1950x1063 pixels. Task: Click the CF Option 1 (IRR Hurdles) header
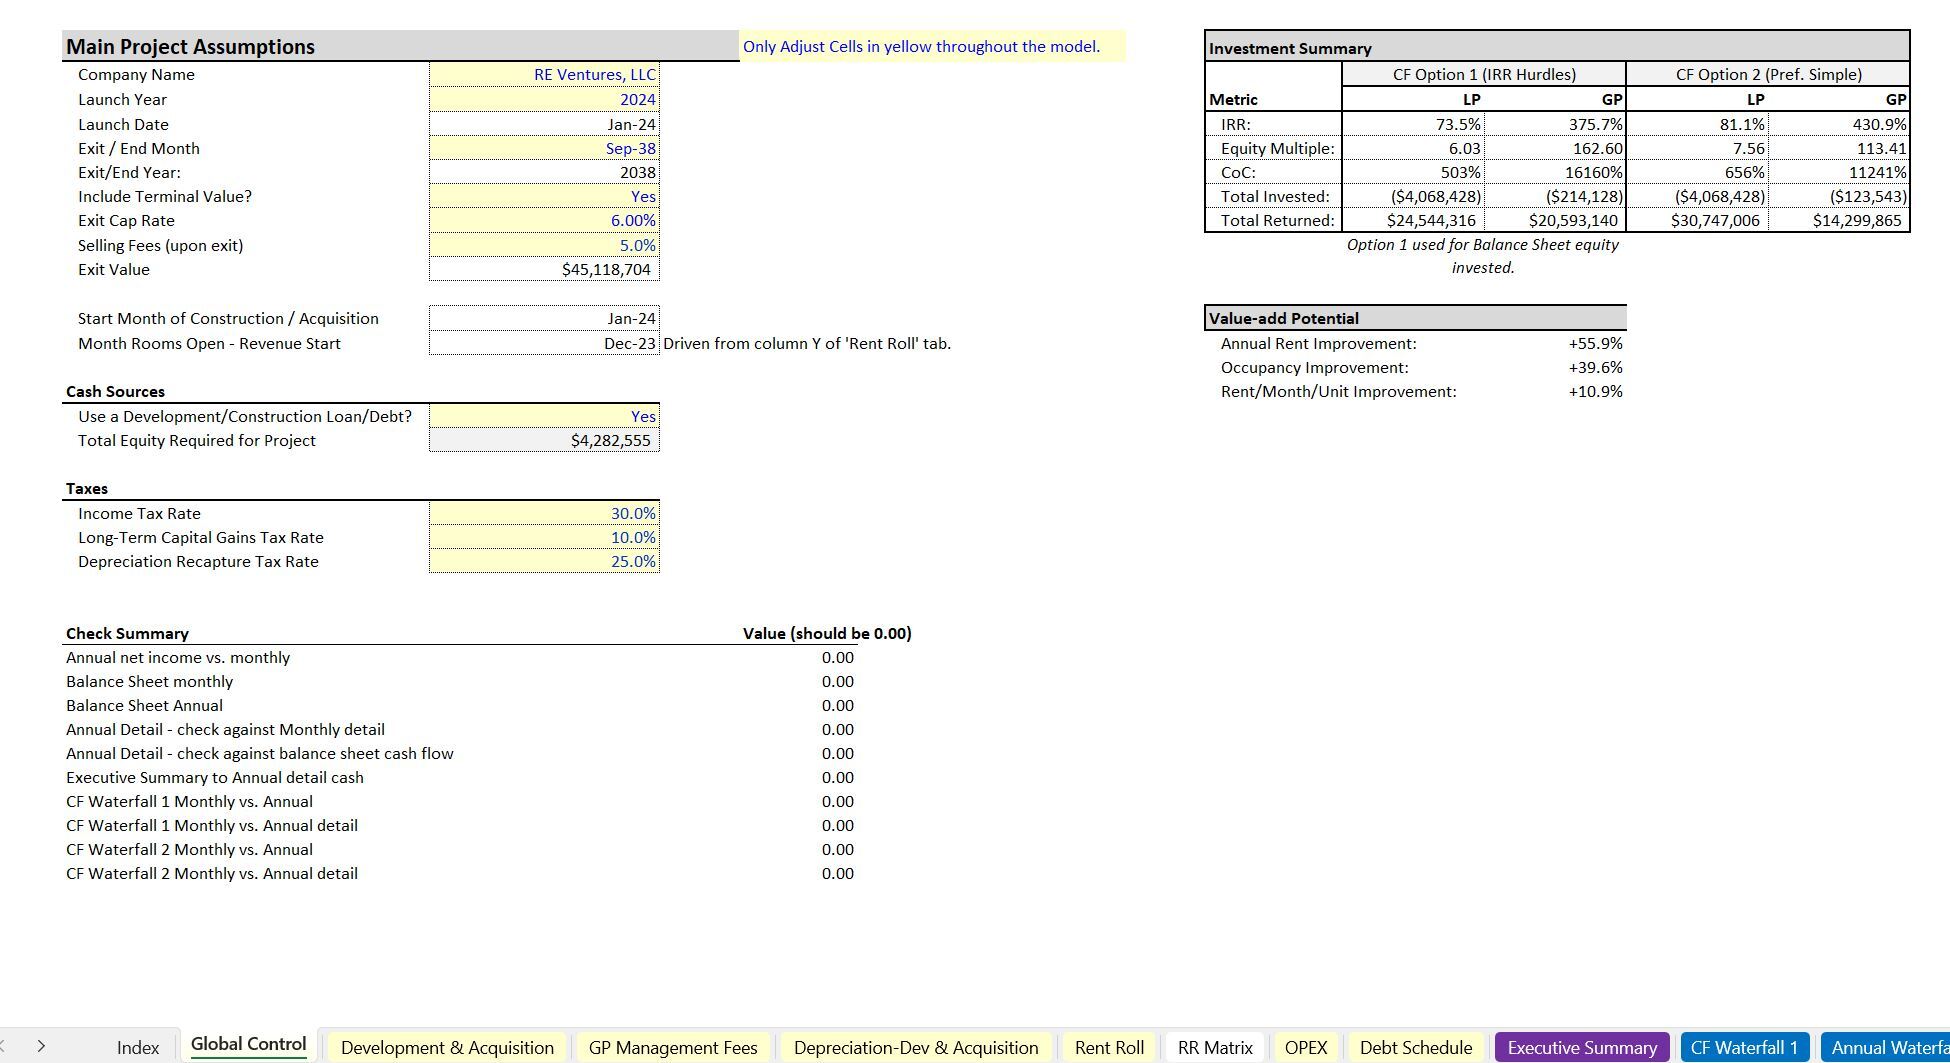[1484, 74]
